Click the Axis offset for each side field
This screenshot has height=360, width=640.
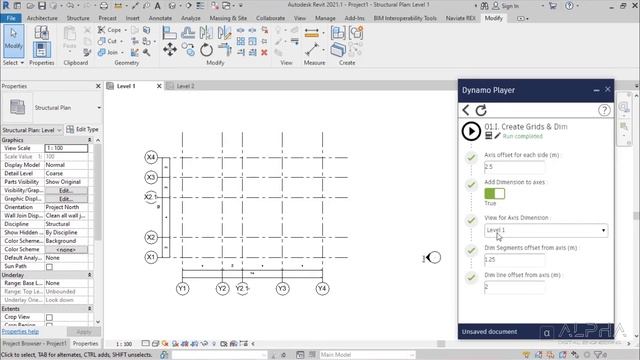pyautogui.click(x=514, y=167)
